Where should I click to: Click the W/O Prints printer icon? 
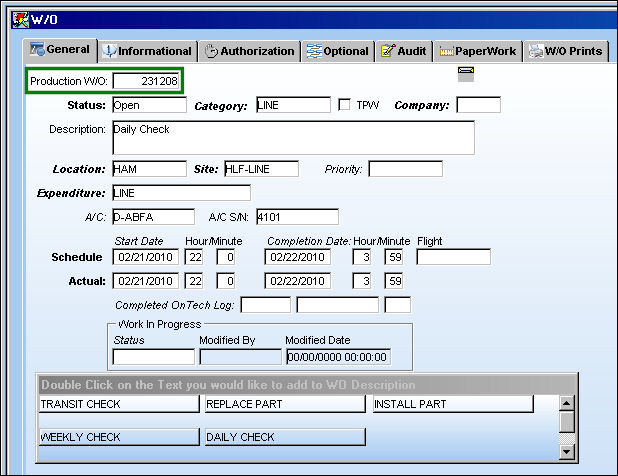point(536,51)
